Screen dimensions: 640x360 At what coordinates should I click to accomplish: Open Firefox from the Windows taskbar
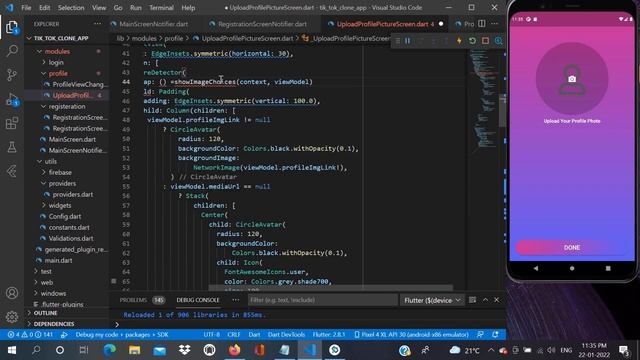235,350
